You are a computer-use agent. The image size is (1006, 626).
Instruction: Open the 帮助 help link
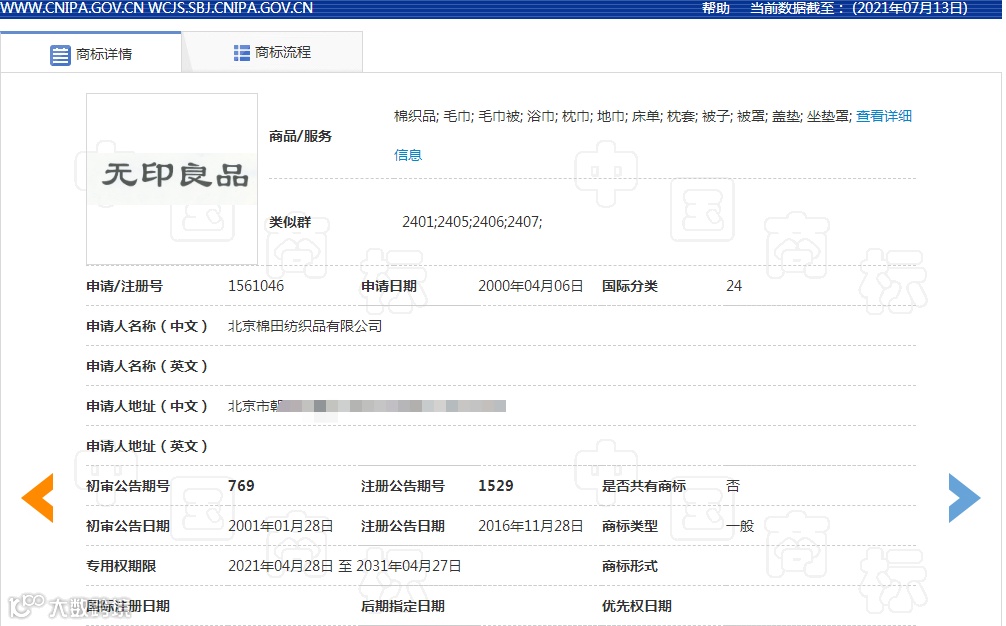click(x=715, y=8)
